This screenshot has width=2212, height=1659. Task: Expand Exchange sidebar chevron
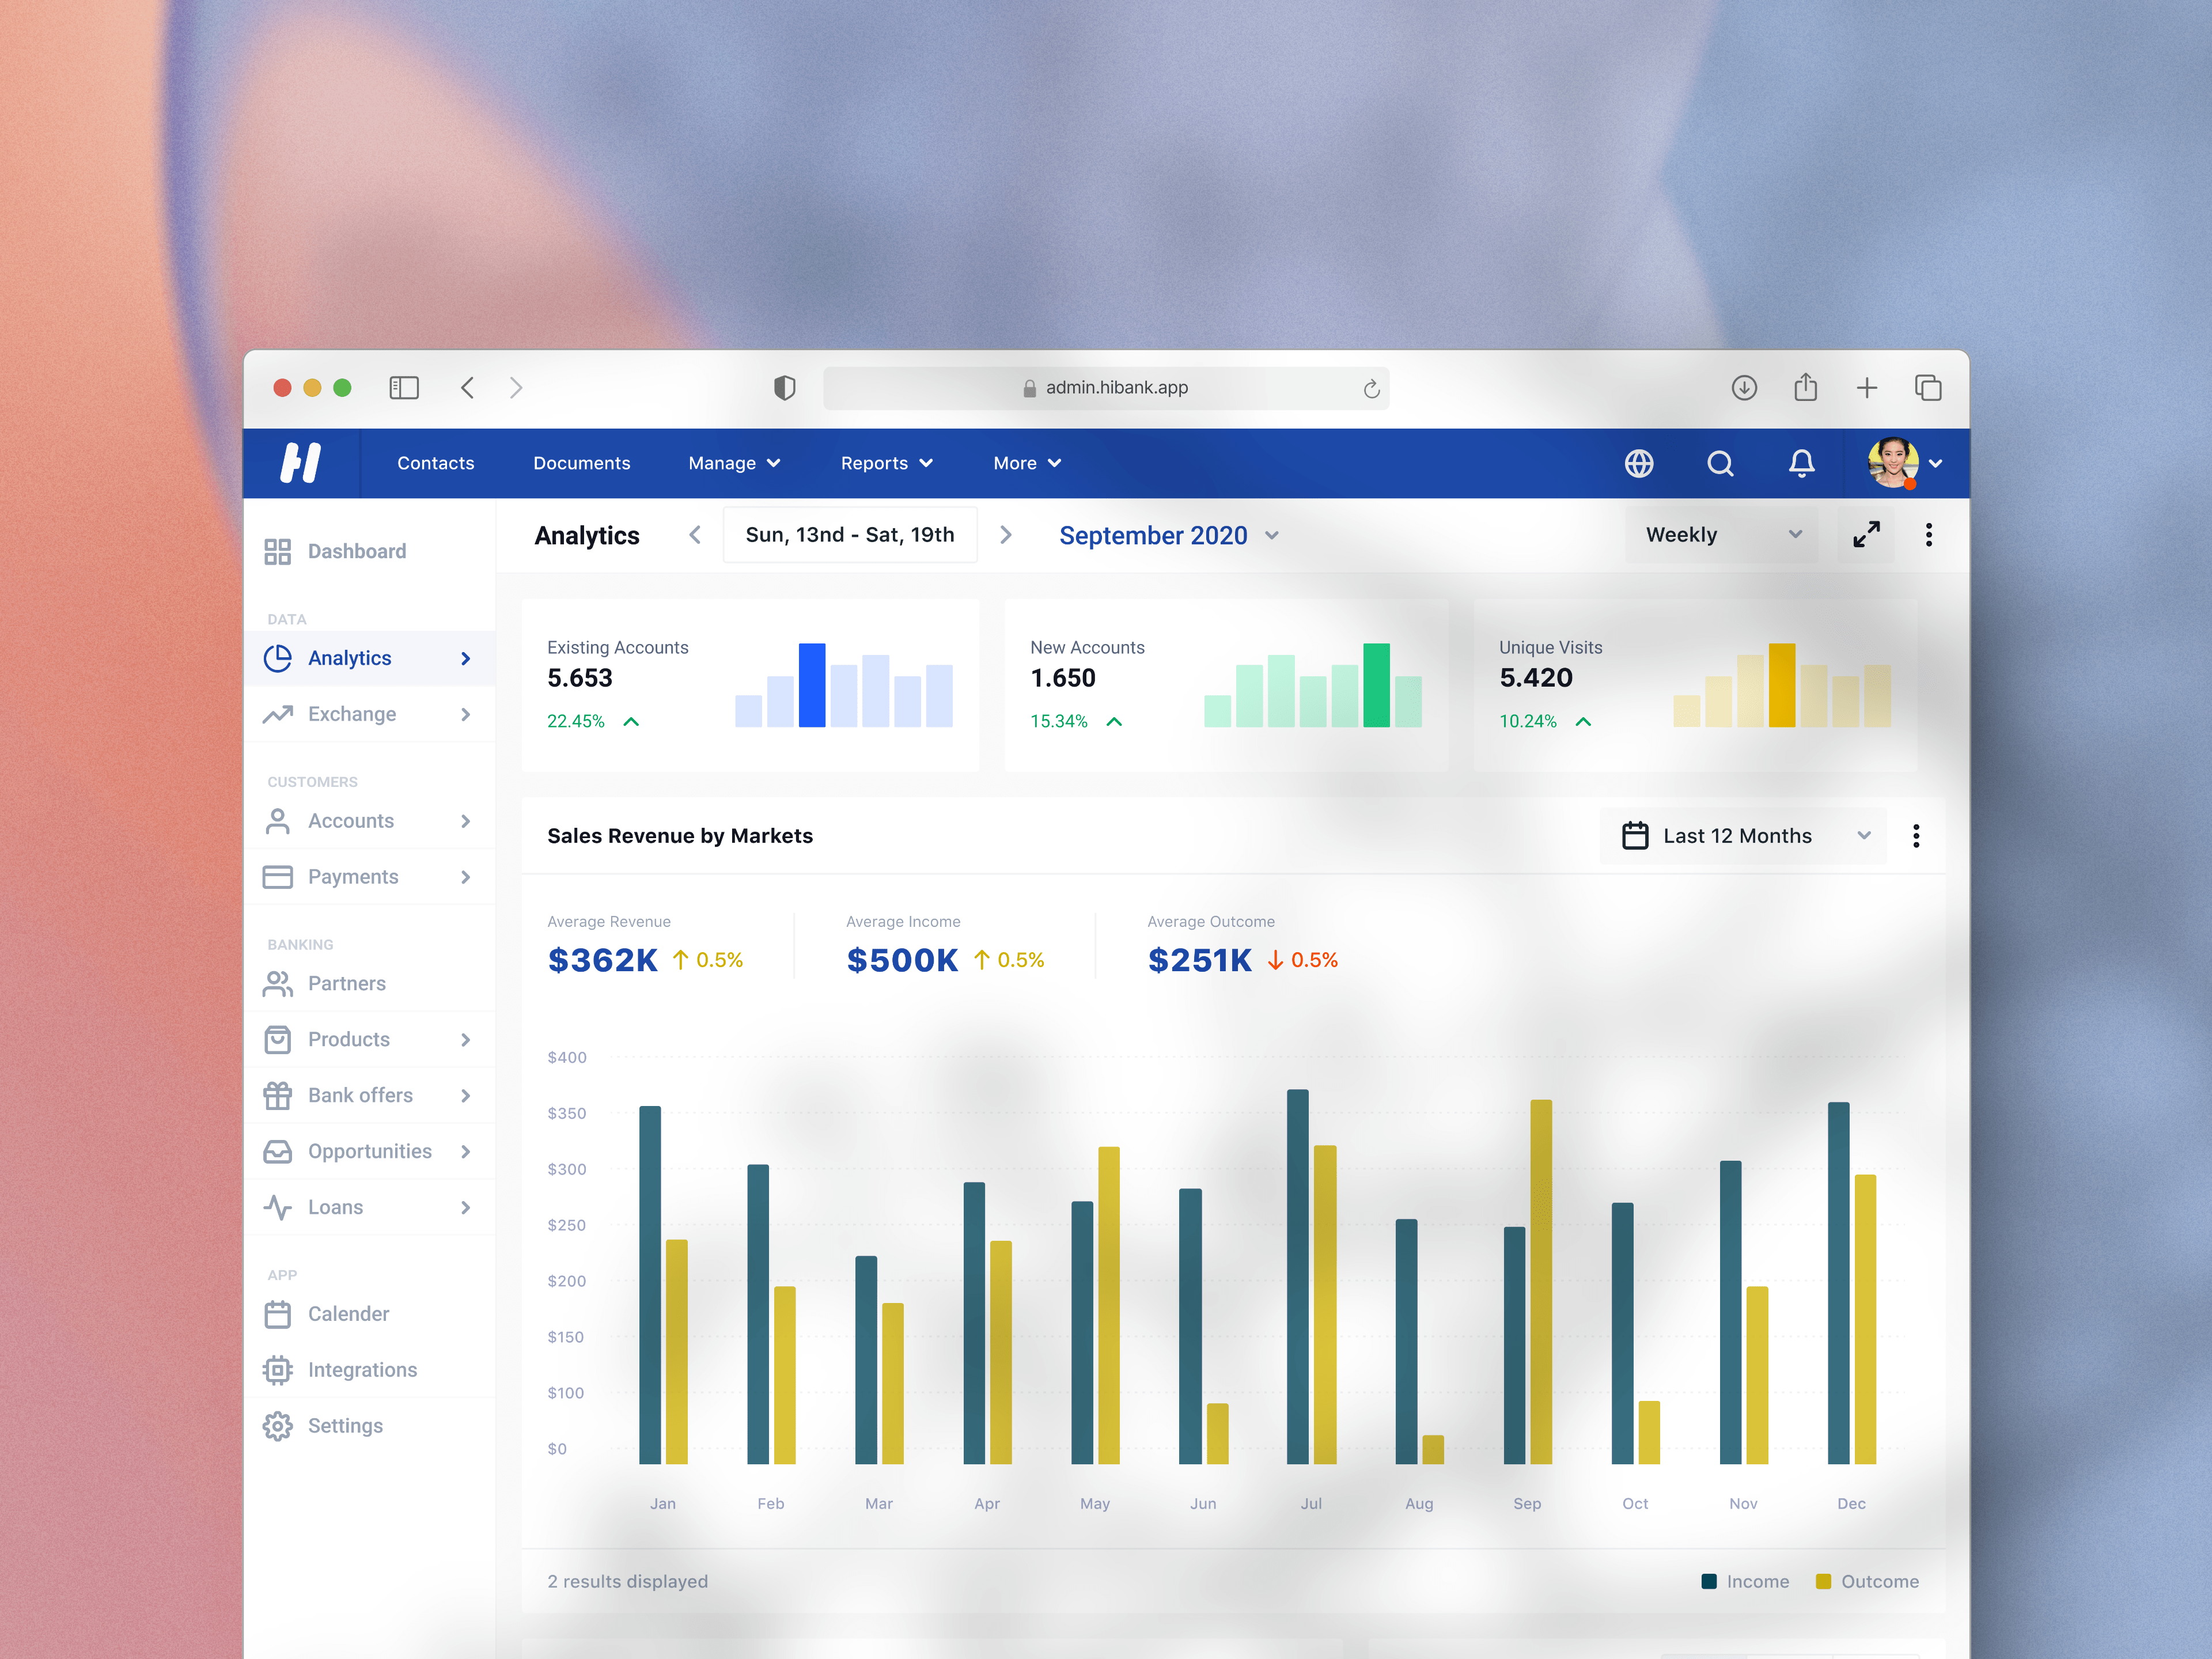466,714
